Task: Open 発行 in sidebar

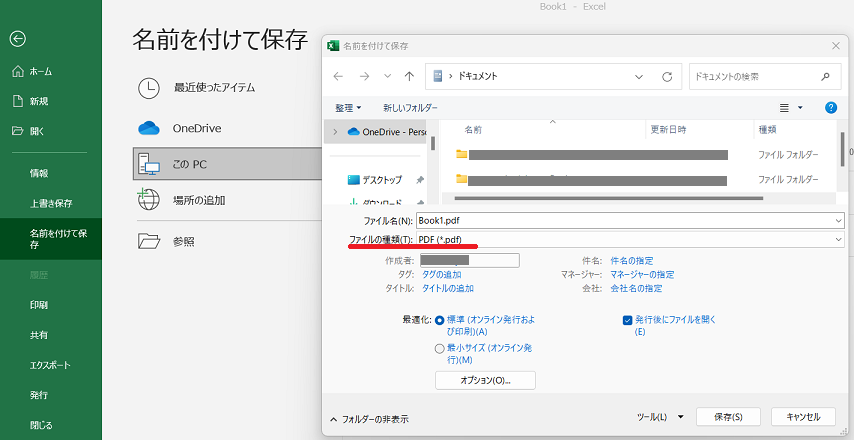Action: [x=39, y=395]
